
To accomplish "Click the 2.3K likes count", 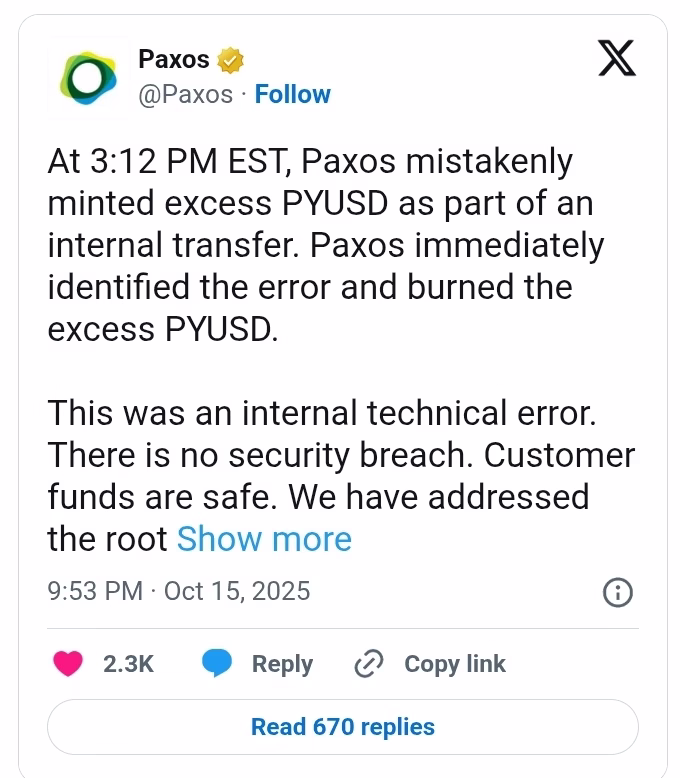I will coord(128,663).
